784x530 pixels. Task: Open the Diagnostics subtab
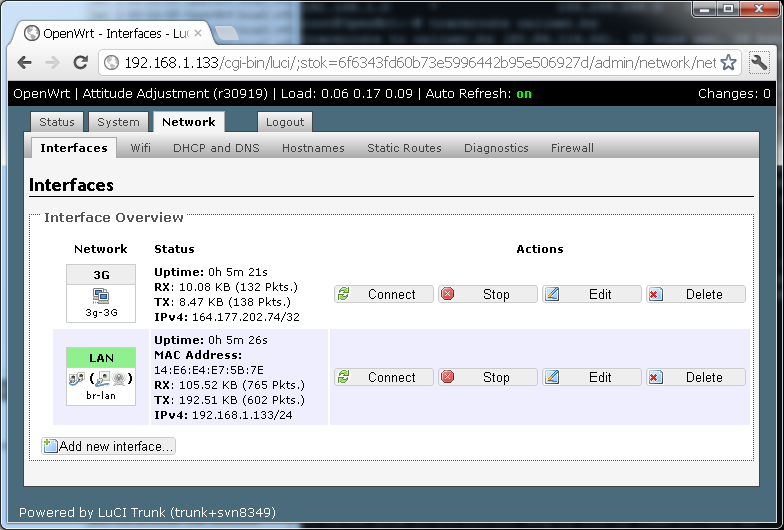tap(496, 148)
